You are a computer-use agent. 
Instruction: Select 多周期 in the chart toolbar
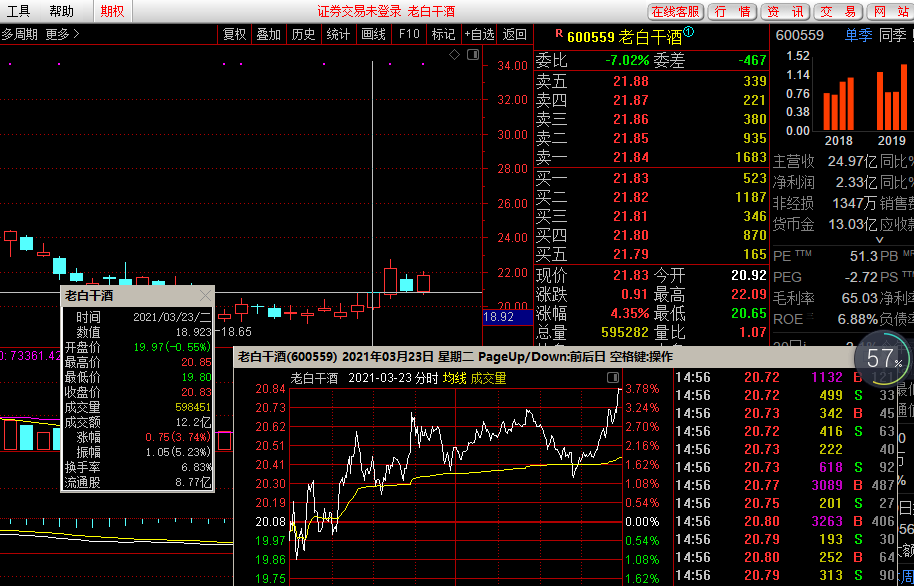19,34
